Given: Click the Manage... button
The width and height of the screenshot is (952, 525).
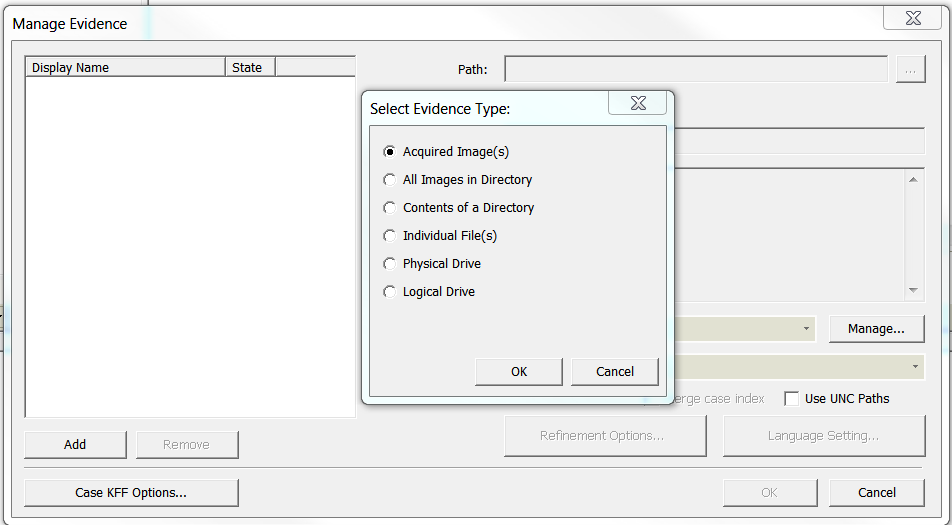Looking at the screenshot, I should click(x=876, y=328).
